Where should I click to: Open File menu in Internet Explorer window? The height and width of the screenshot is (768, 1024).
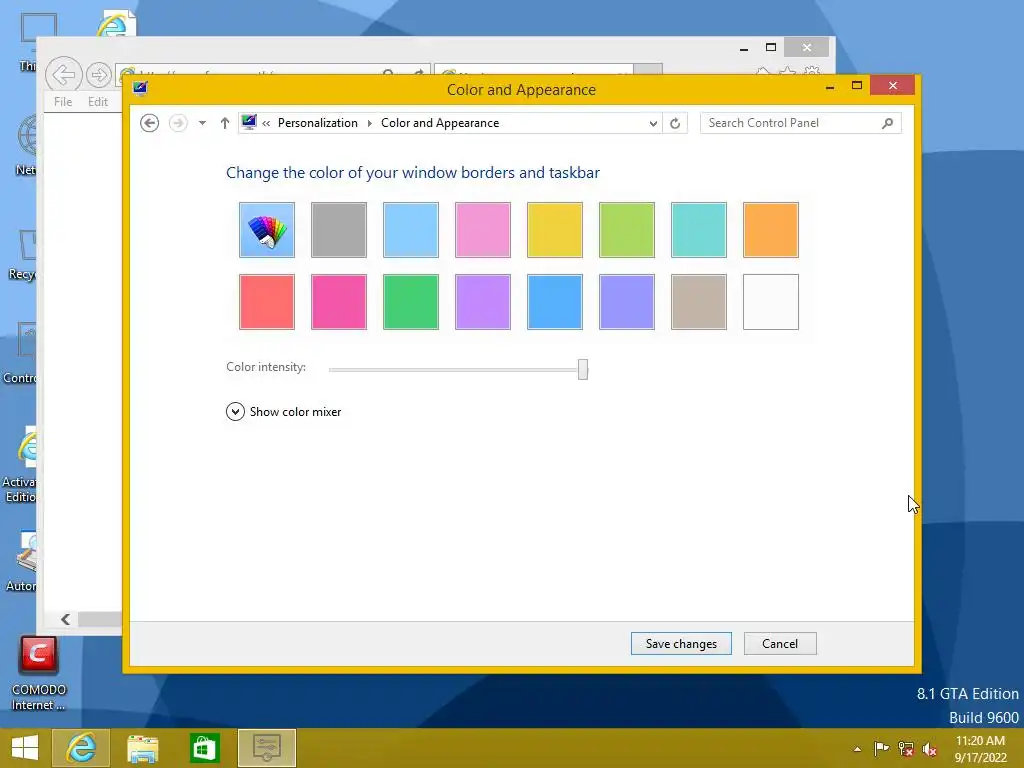tap(63, 101)
